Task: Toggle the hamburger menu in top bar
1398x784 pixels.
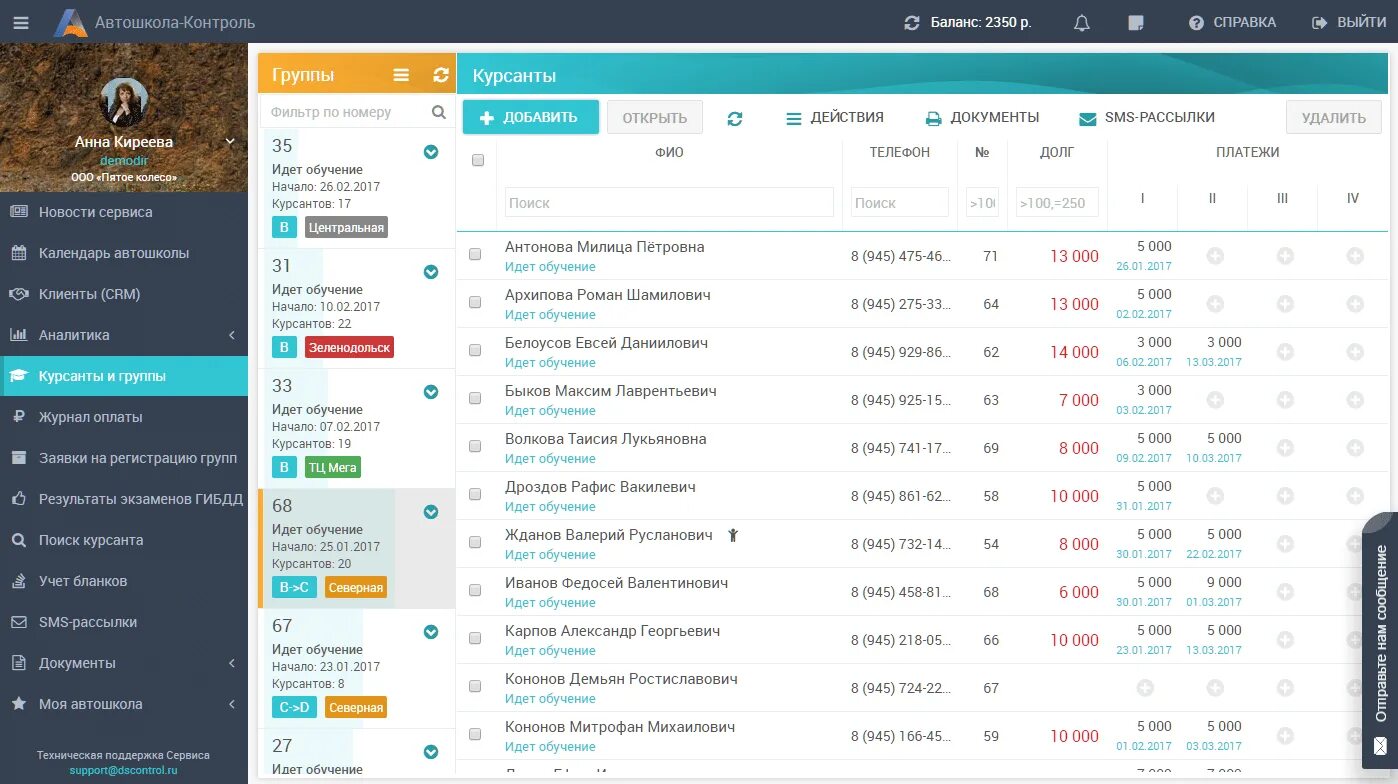Action: 21,22
